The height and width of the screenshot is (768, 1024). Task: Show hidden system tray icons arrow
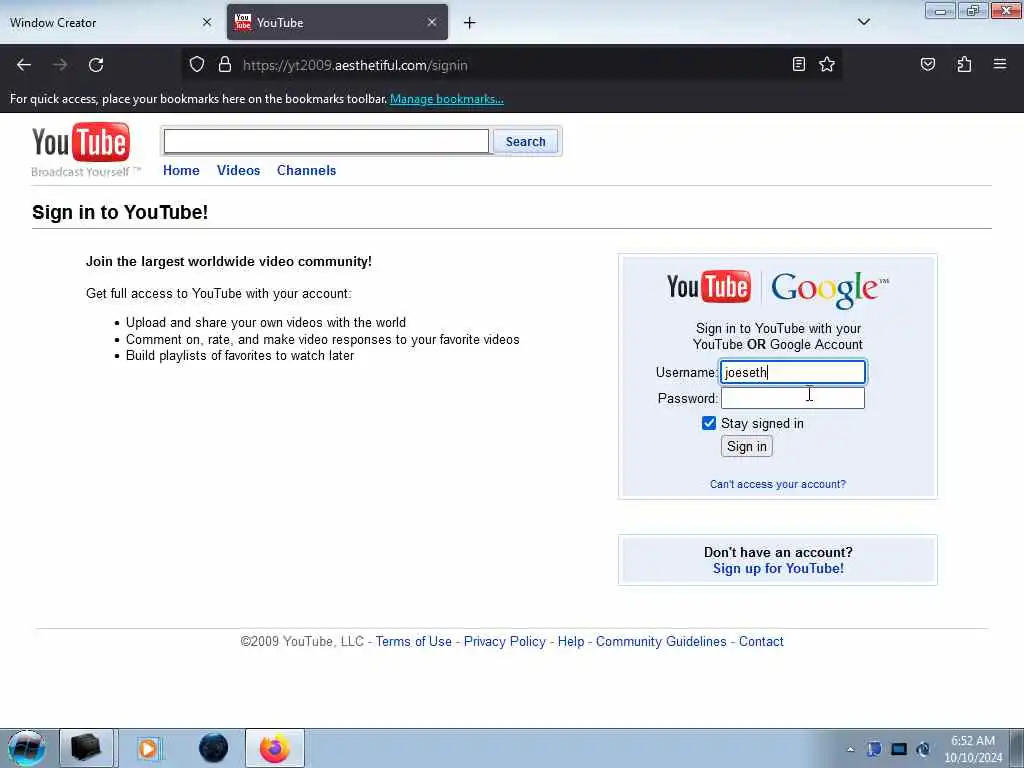[x=850, y=750]
